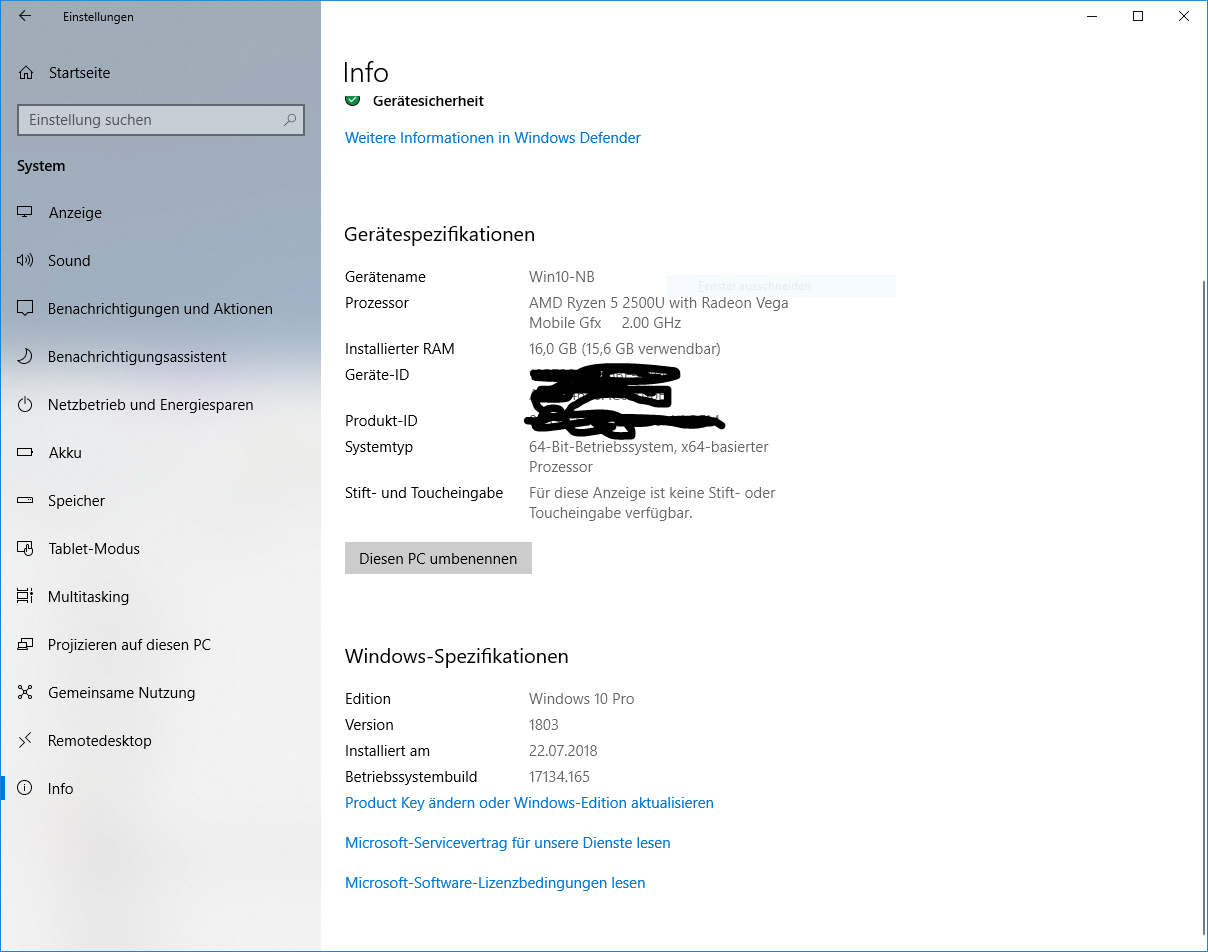Click the Multitasking icon

[26, 596]
